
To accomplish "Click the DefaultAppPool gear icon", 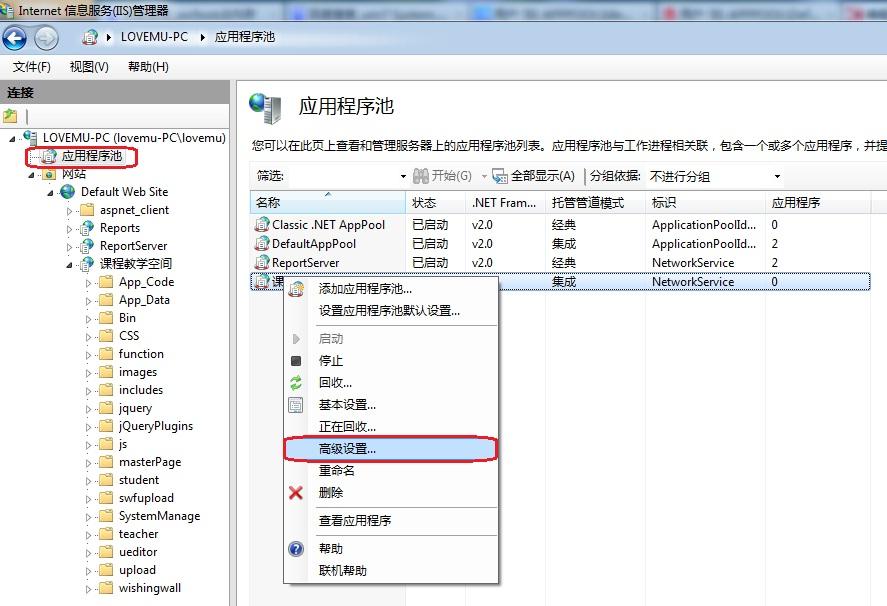I will (x=262, y=243).
